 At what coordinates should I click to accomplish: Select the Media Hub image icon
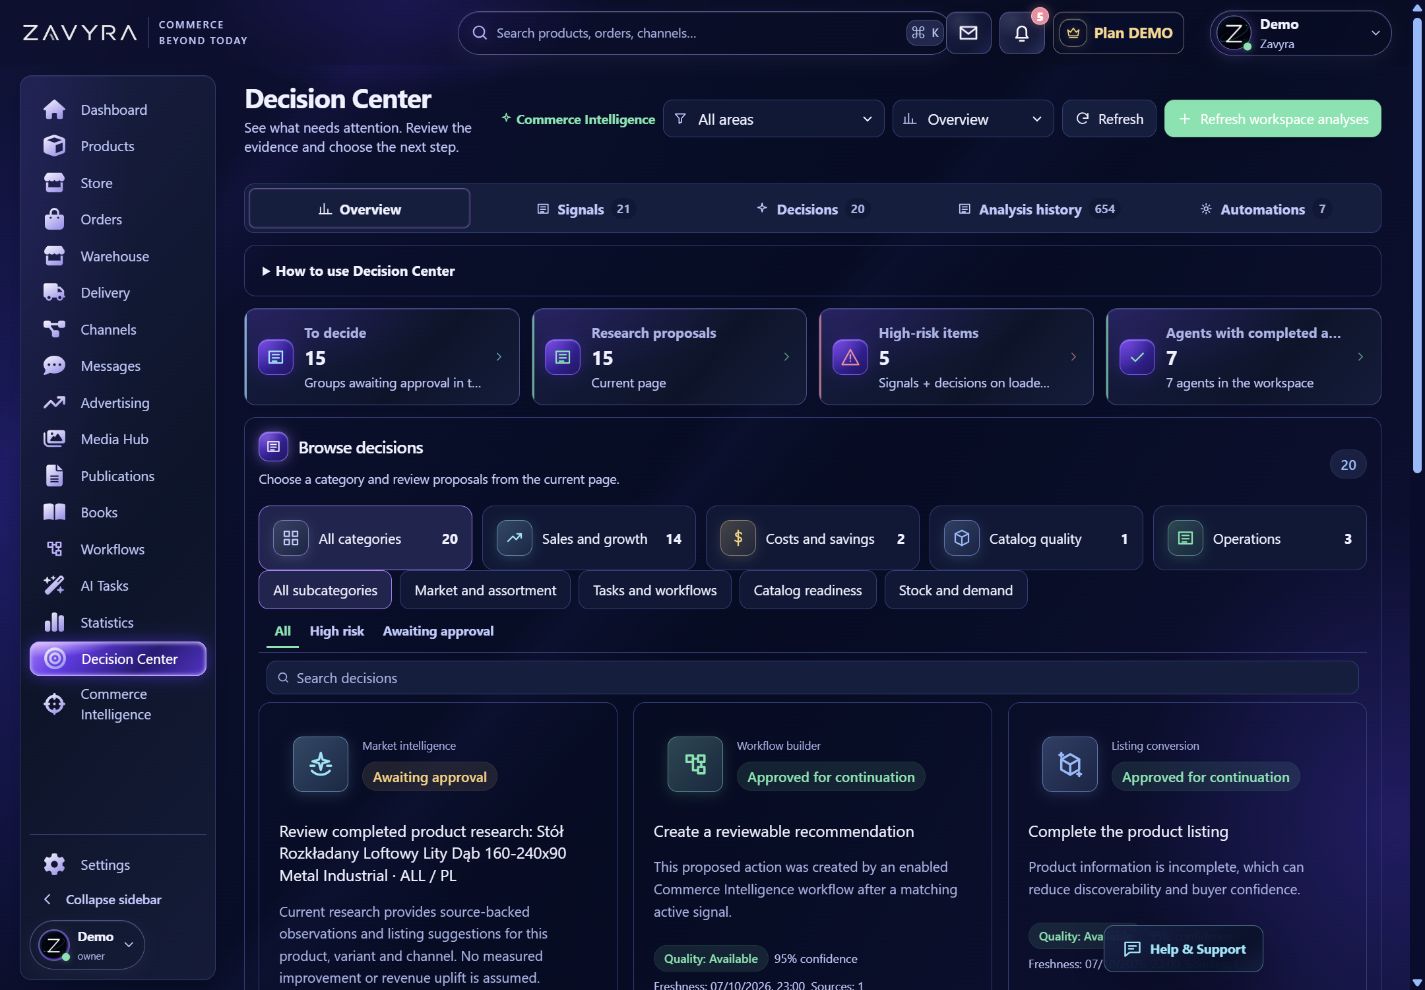(x=54, y=439)
